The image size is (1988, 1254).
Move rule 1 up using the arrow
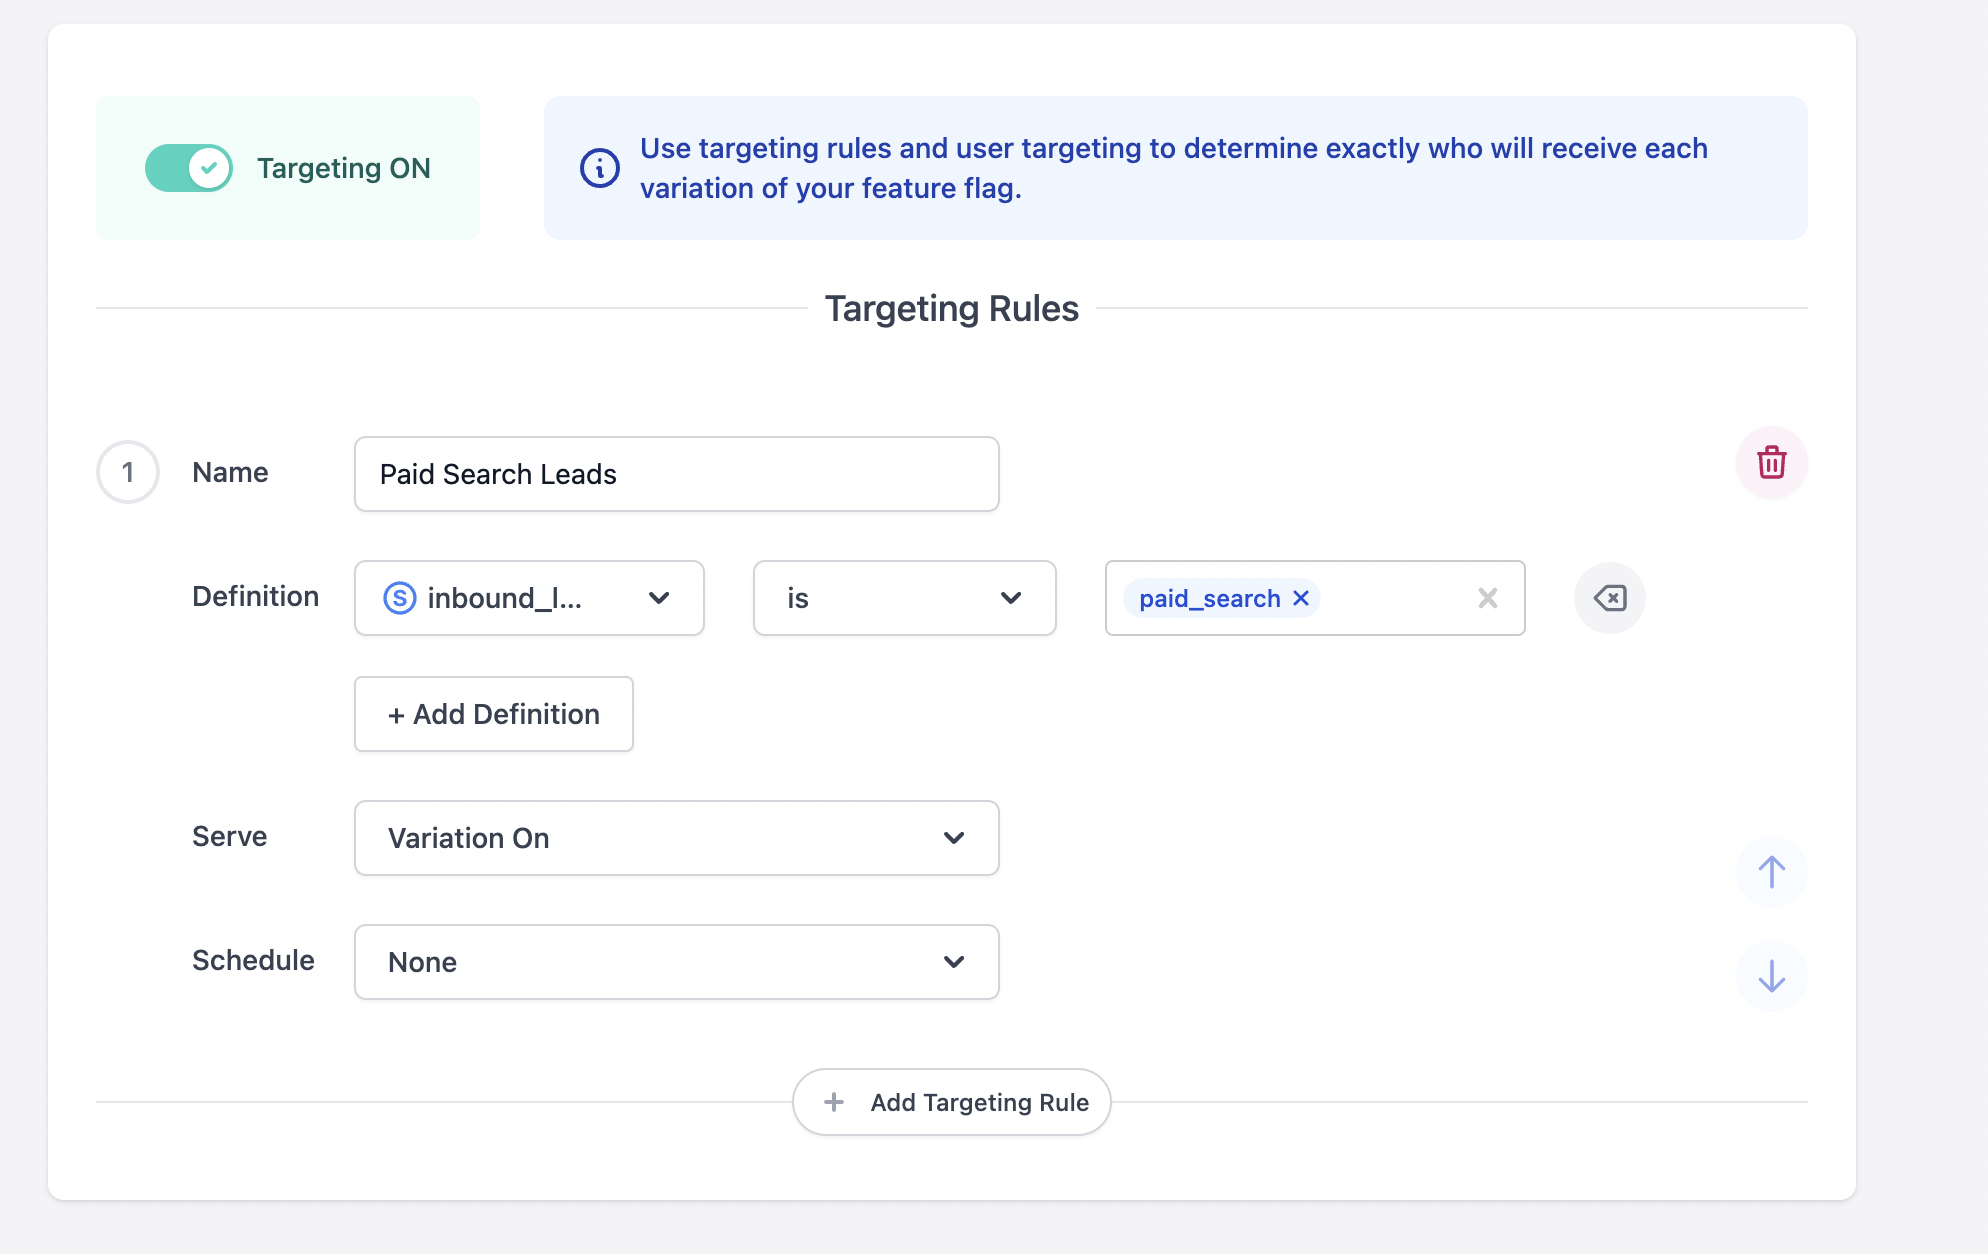[x=1770, y=872]
